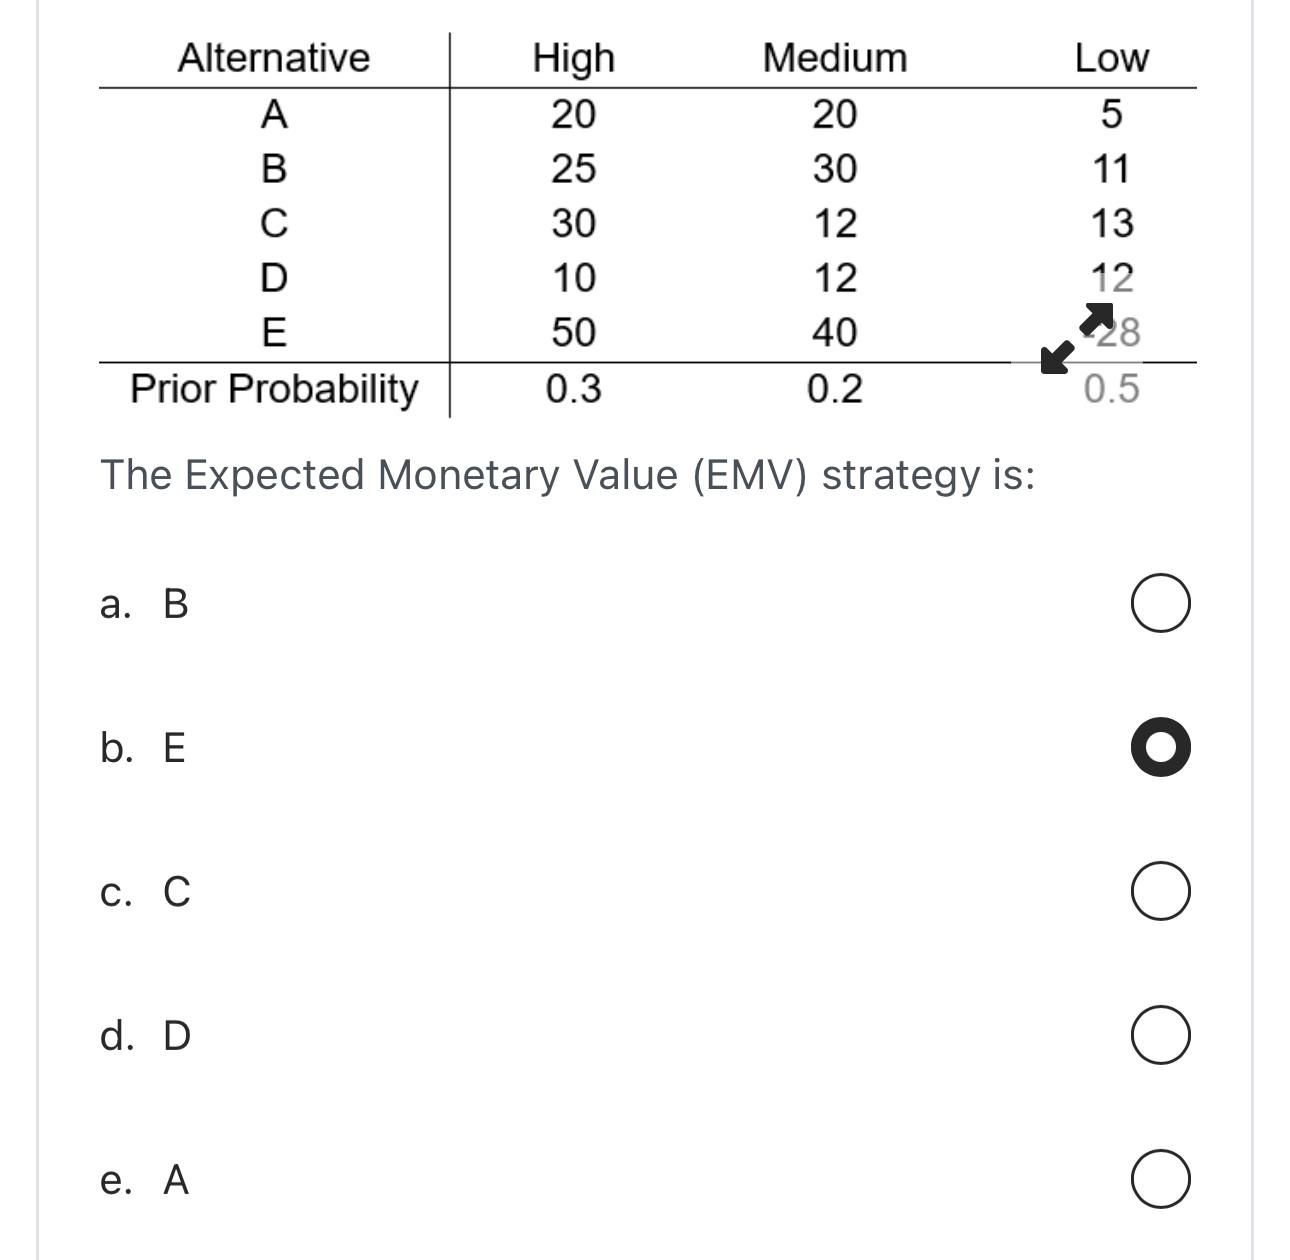1290x1260 pixels.
Task: Select the radio button for option a. B
Action: (1161, 601)
